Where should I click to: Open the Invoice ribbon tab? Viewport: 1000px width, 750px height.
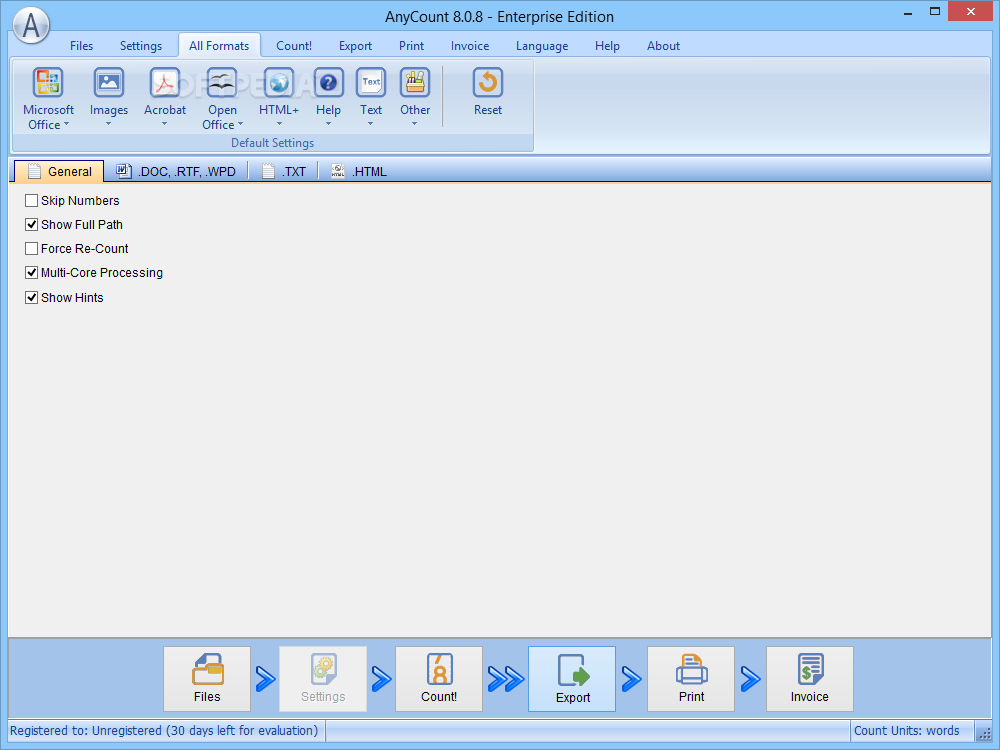[470, 46]
